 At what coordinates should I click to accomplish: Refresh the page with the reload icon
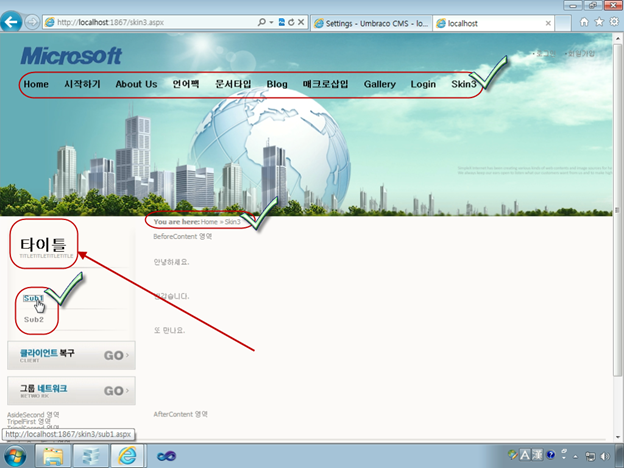coord(291,22)
